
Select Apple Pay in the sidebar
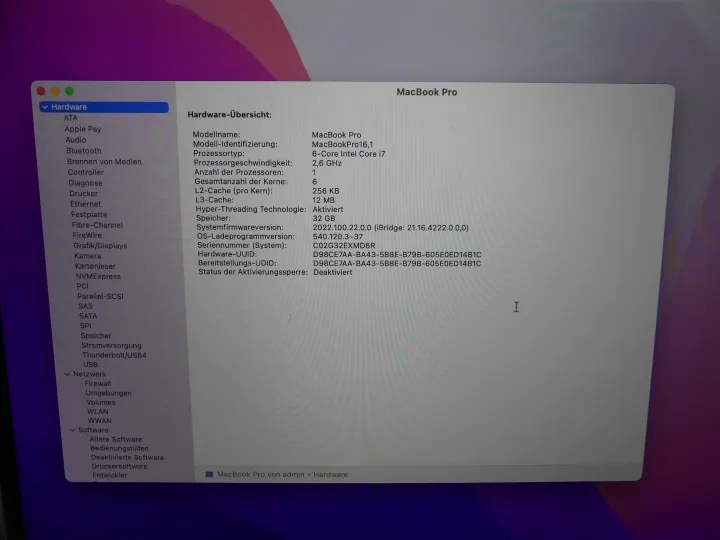pos(83,129)
